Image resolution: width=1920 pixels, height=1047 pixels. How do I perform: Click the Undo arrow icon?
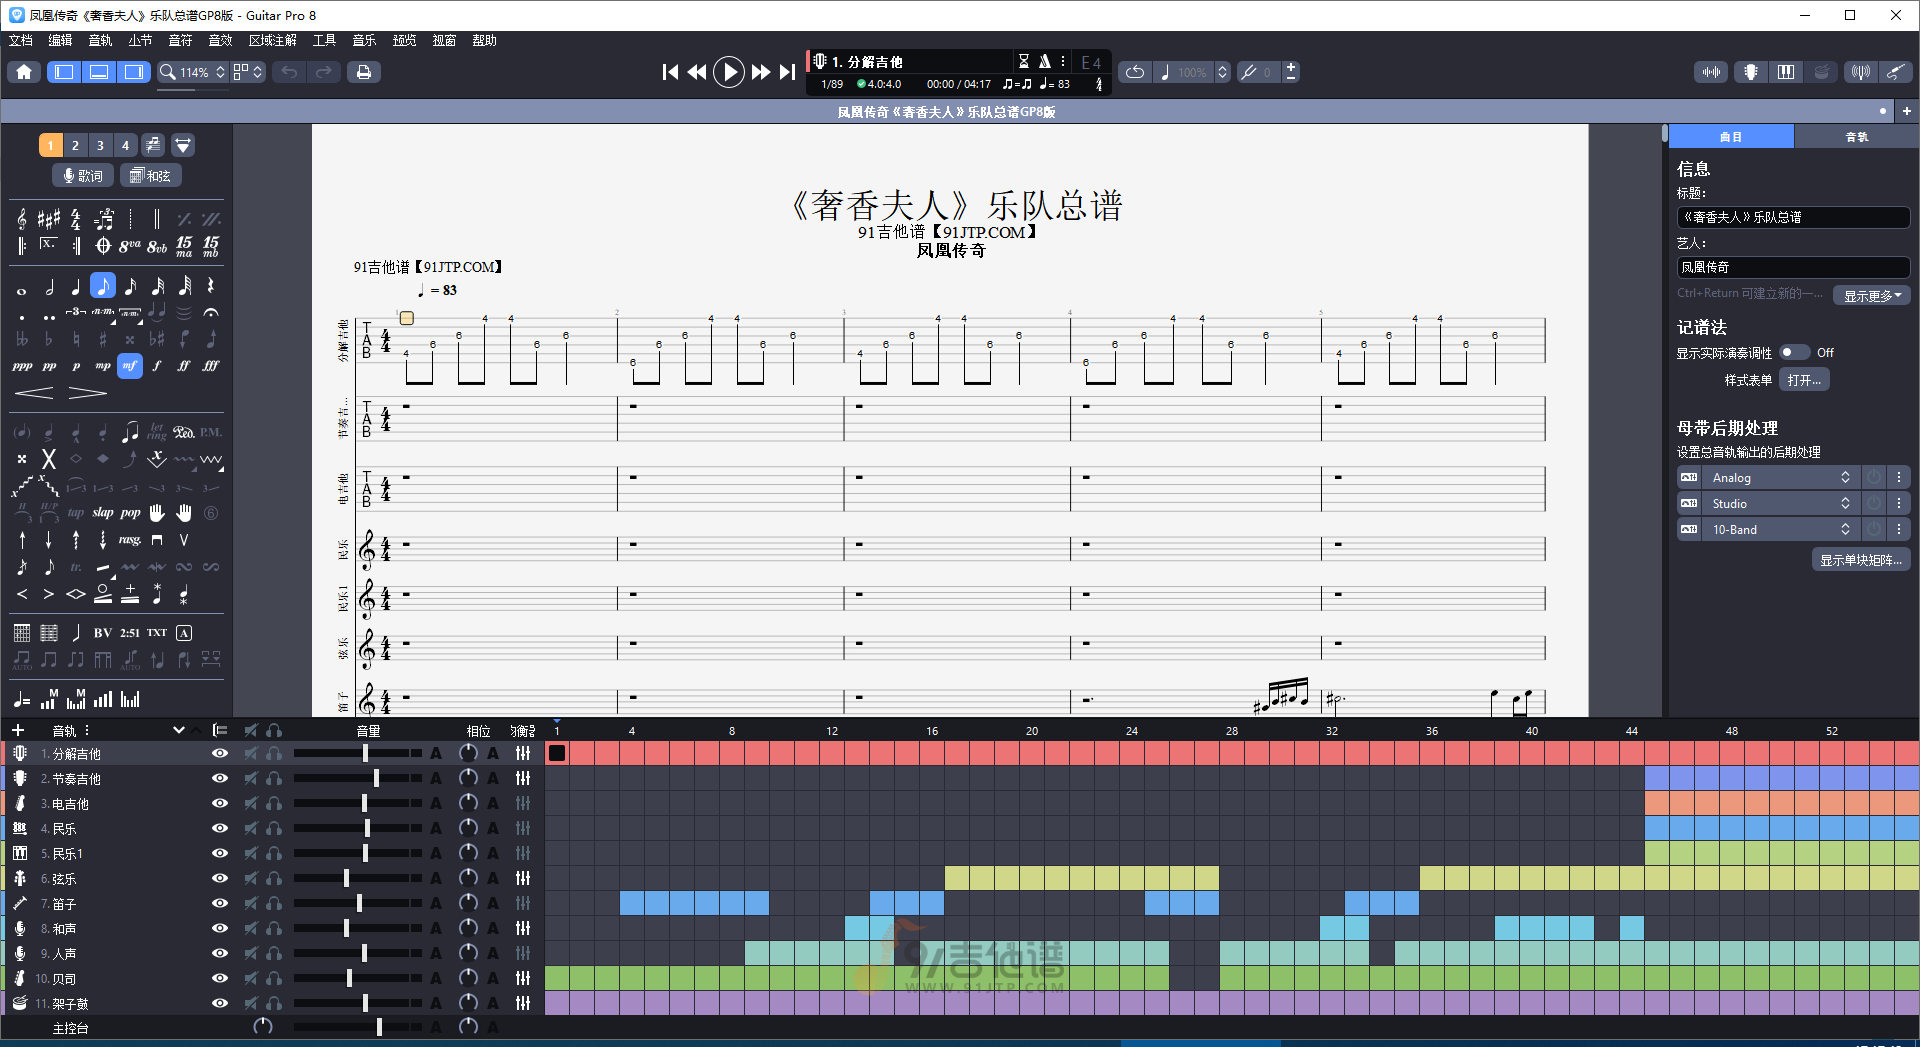pyautogui.click(x=289, y=72)
